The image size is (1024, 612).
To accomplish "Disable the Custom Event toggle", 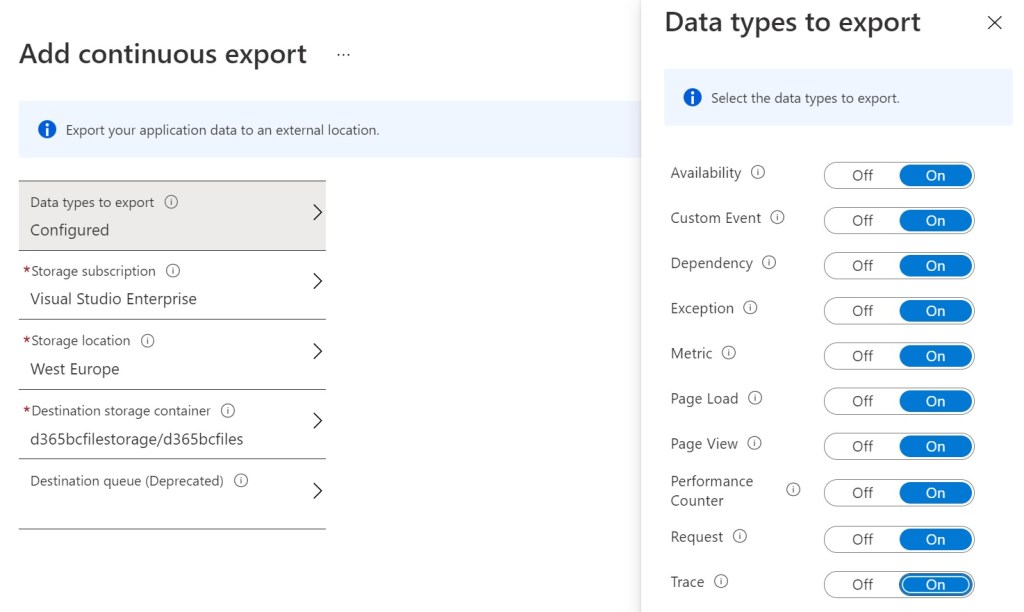I will tap(860, 220).
